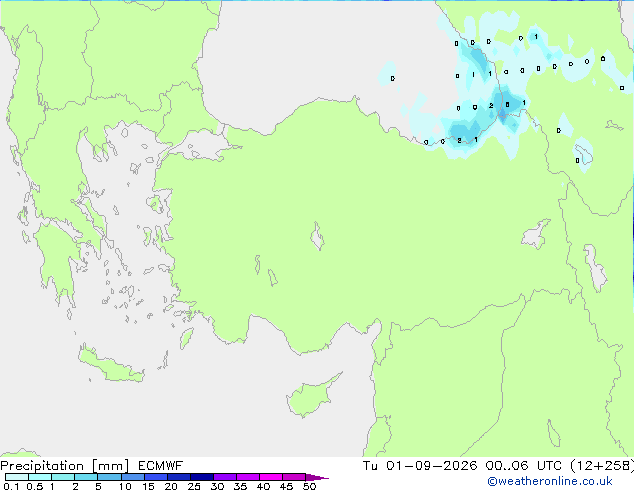
Task: Select legend swatch between 45 and 50
Action: point(294,477)
